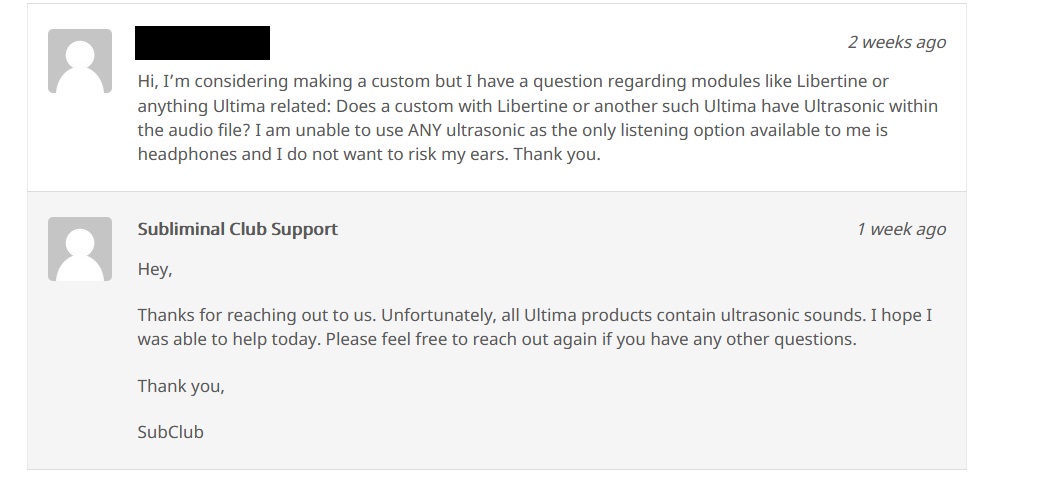
Task: Open the Subliminal Club Support author name
Action: [237, 229]
